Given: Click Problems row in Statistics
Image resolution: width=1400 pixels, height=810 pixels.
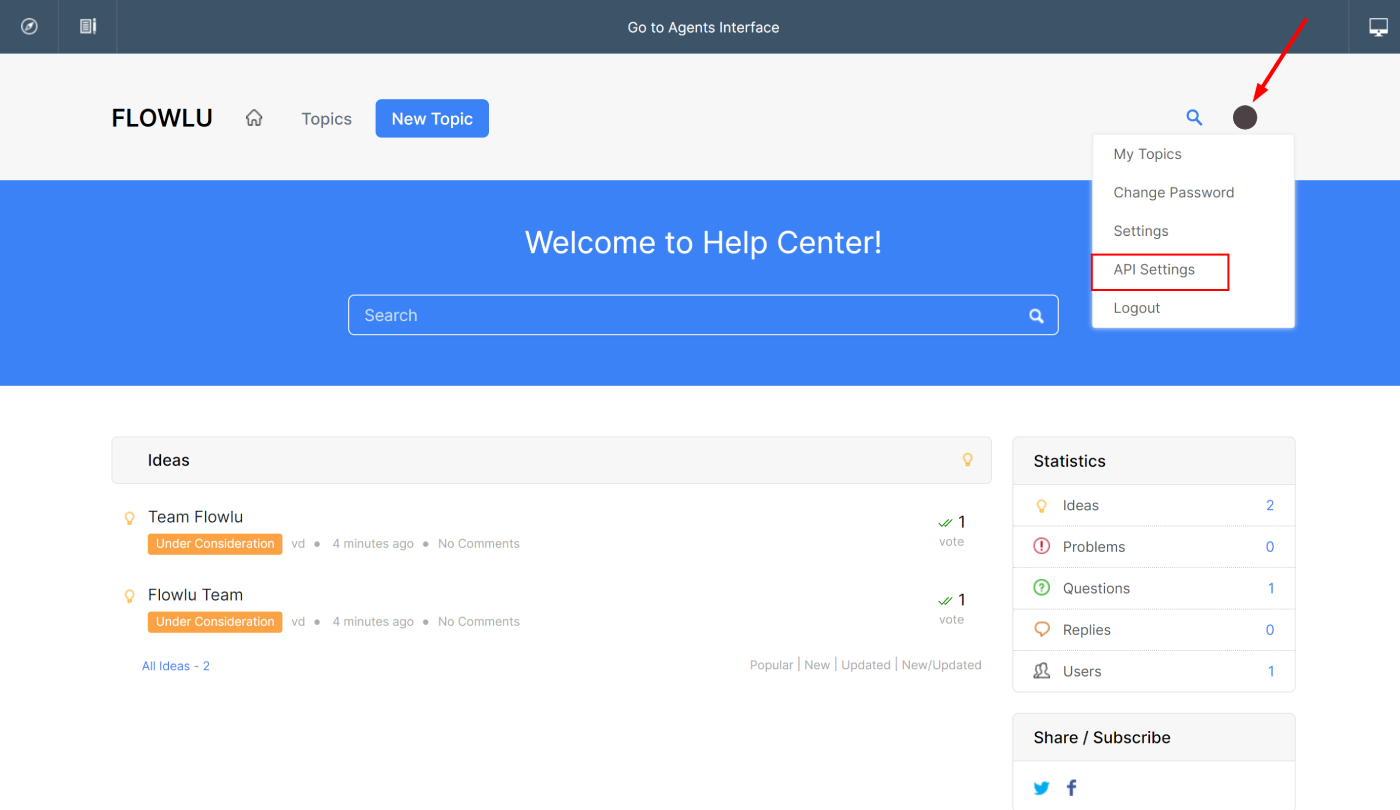Looking at the screenshot, I should [x=1154, y=547].
